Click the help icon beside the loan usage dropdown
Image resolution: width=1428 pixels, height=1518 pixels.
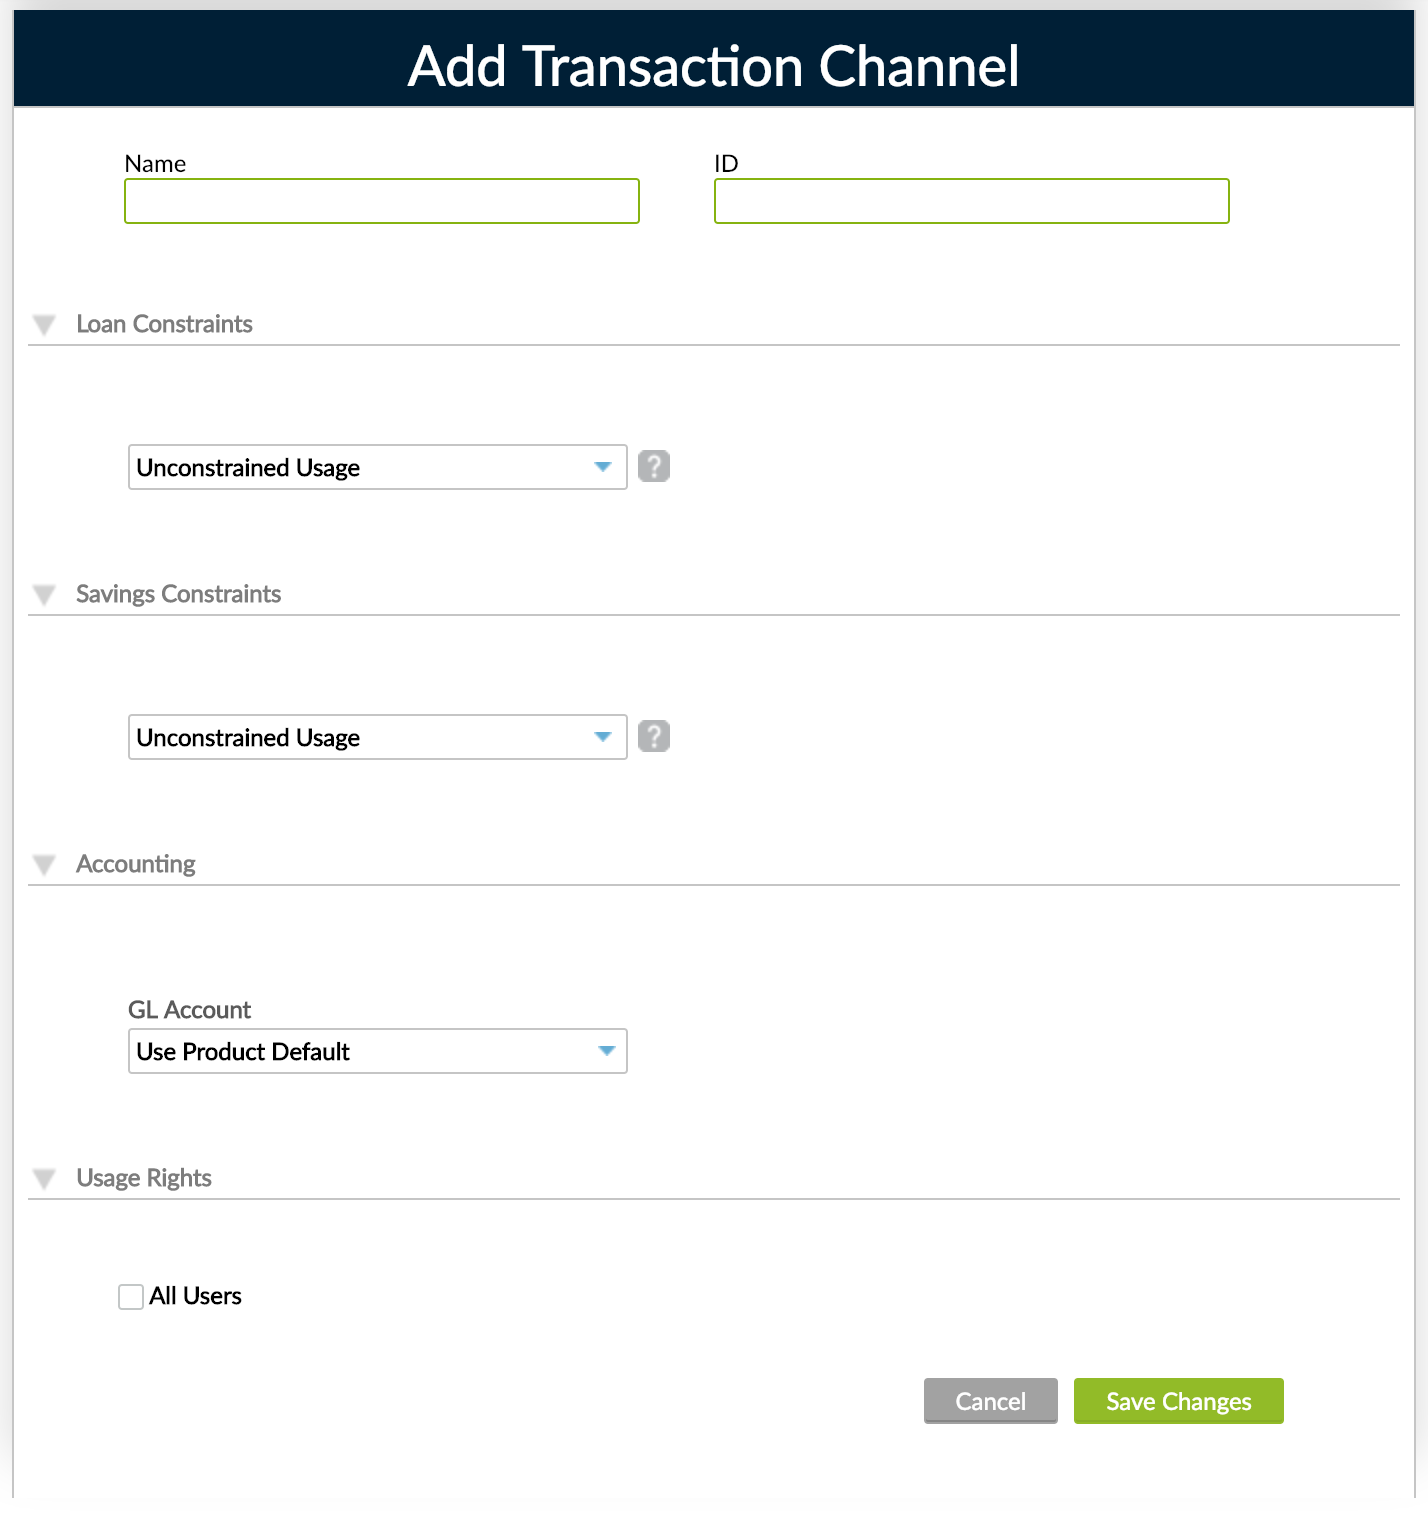pyautogui.click(x=653, y=466)
